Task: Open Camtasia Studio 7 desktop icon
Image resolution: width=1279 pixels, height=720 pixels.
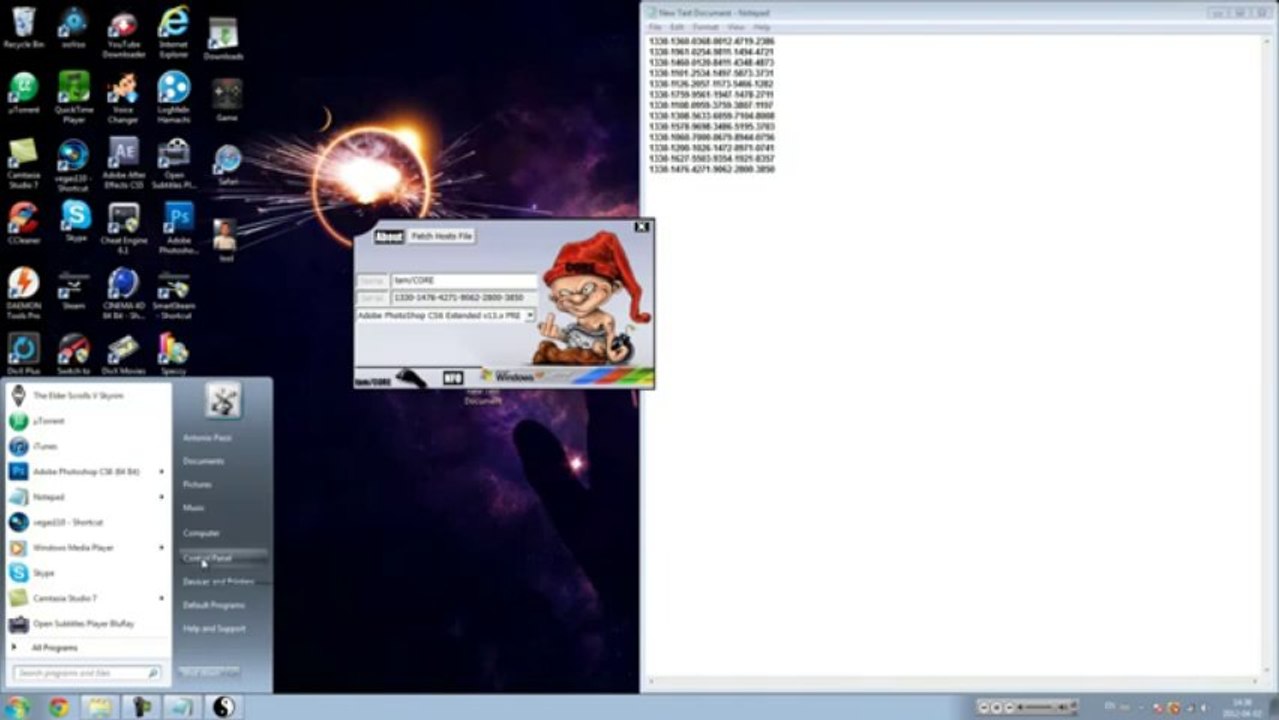Action: [x=23, y=163]
